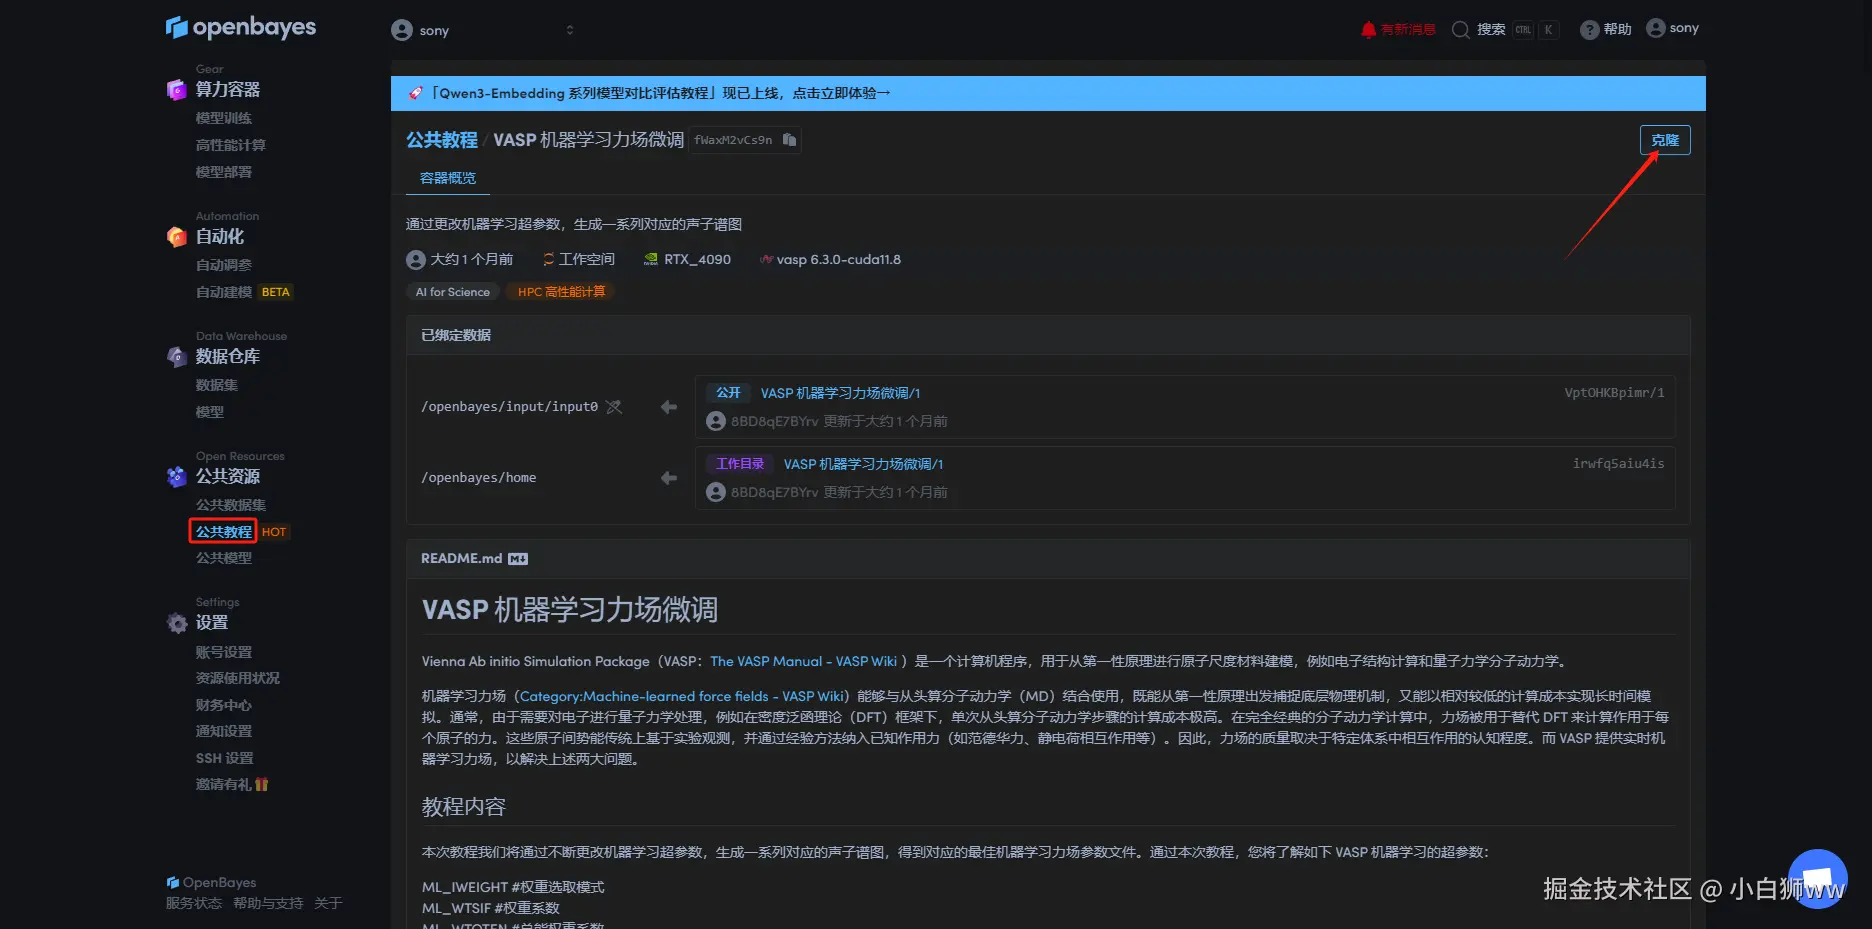Viewport: 1872px width, 929px height.
Task: Click the 数据仓库 sidebar icon
Action: (177, 357)
